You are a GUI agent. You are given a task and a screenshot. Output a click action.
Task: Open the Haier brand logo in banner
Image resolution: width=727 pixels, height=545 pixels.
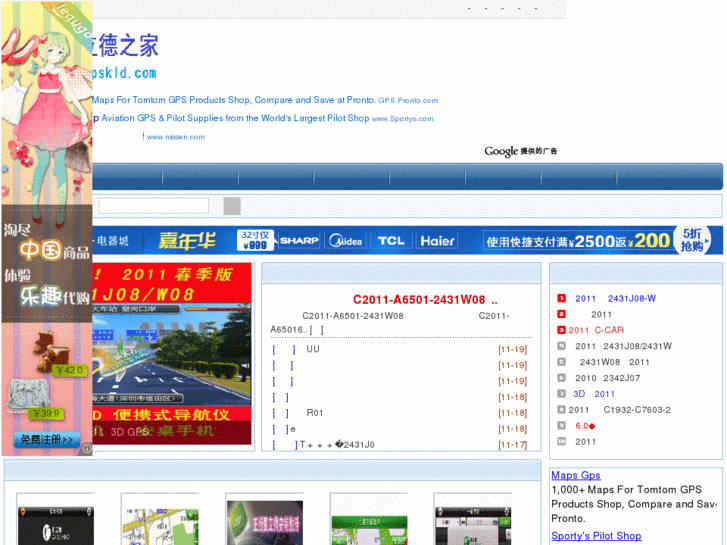[x=437, y=241]
